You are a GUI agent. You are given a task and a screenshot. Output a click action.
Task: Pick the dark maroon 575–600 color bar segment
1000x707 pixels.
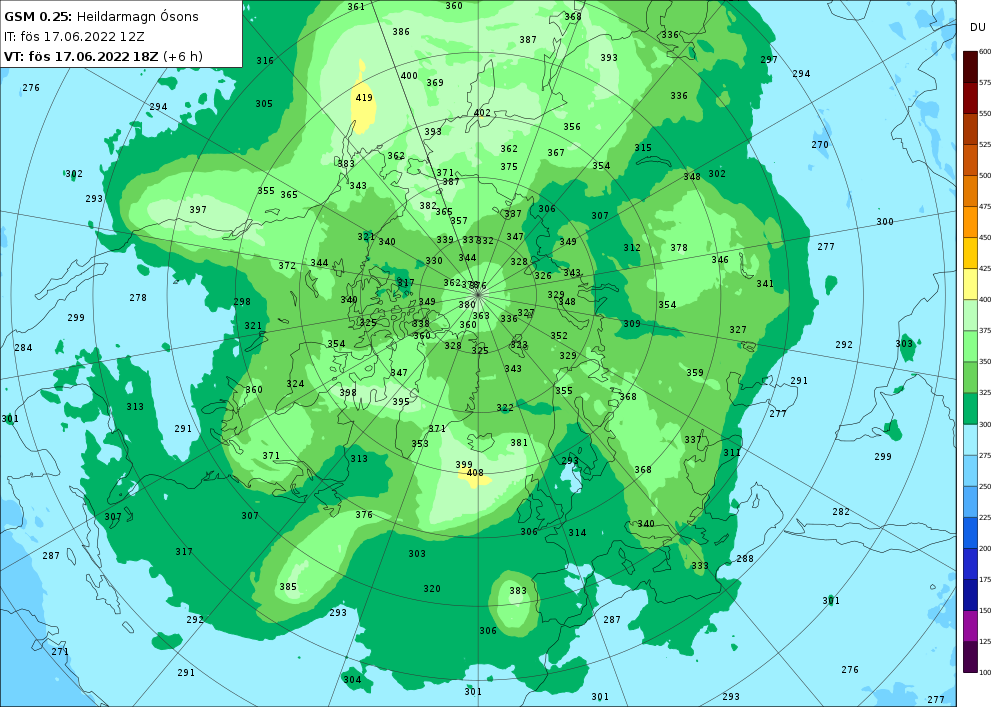click(x=970, y=67)
